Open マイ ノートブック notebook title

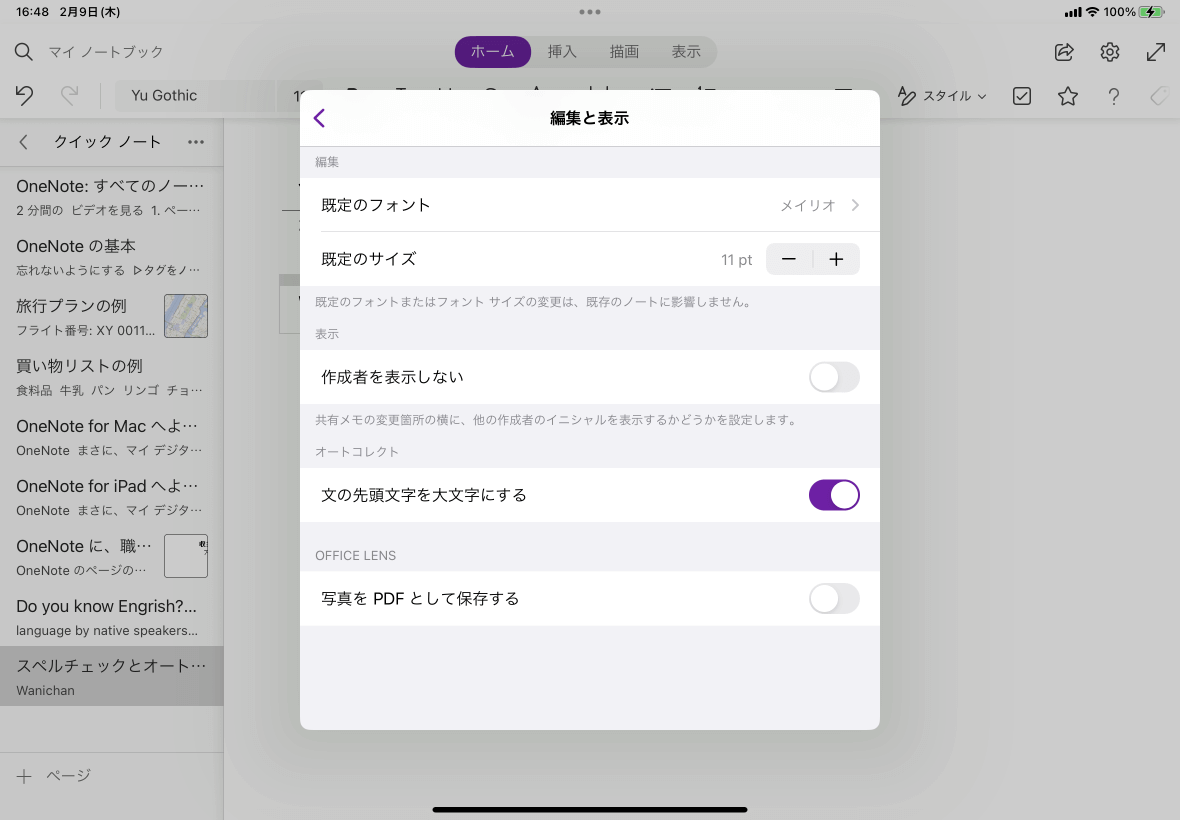coord(106,52)
